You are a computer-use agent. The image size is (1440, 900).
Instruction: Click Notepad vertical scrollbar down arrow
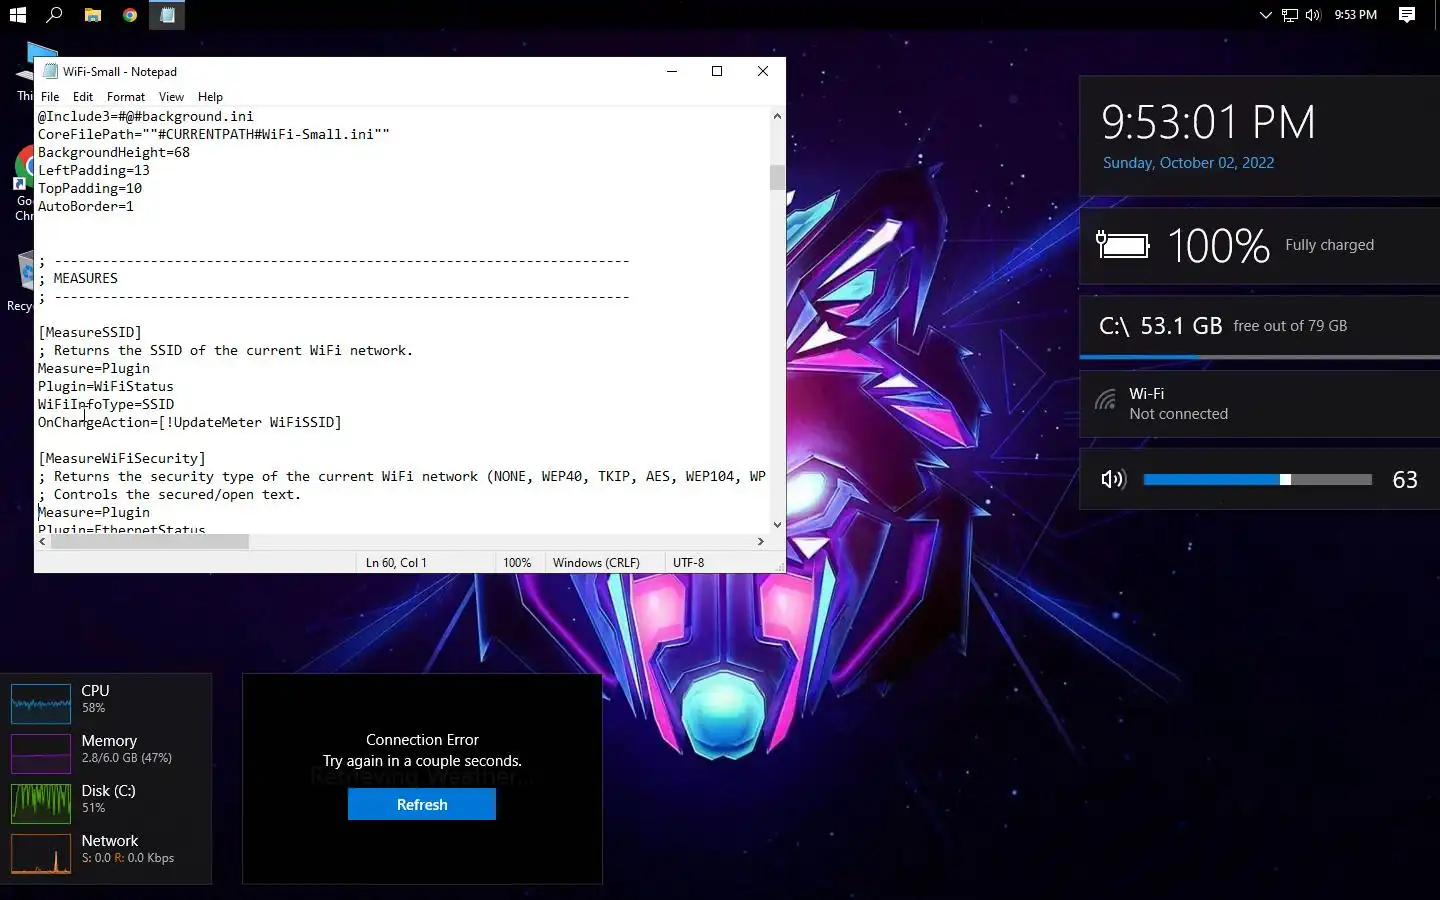777,524
